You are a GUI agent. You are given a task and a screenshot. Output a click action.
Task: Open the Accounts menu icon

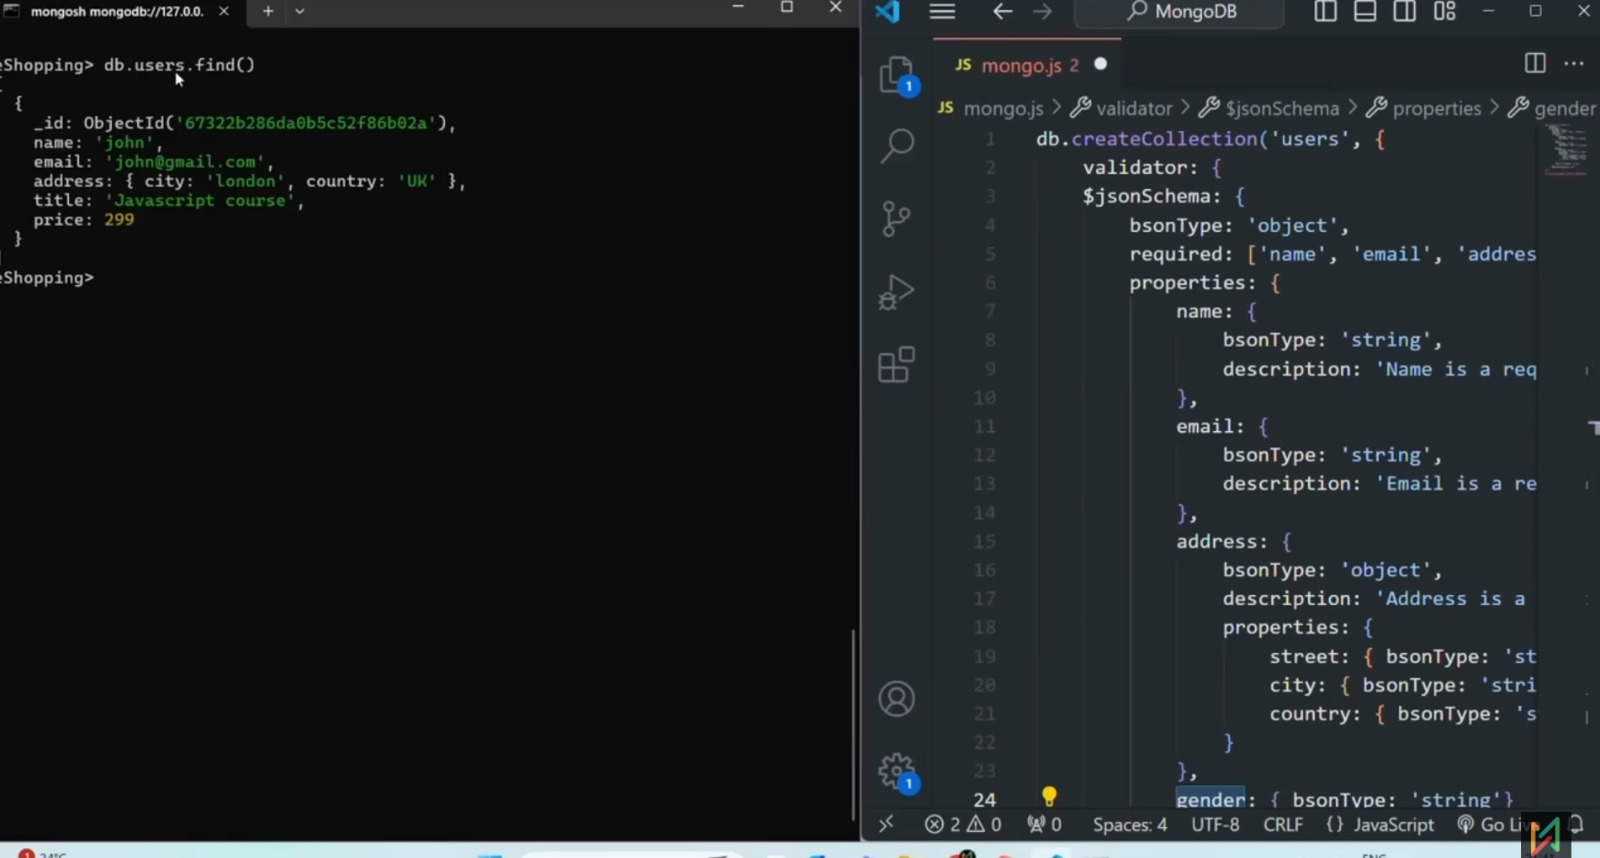point(897,699)
